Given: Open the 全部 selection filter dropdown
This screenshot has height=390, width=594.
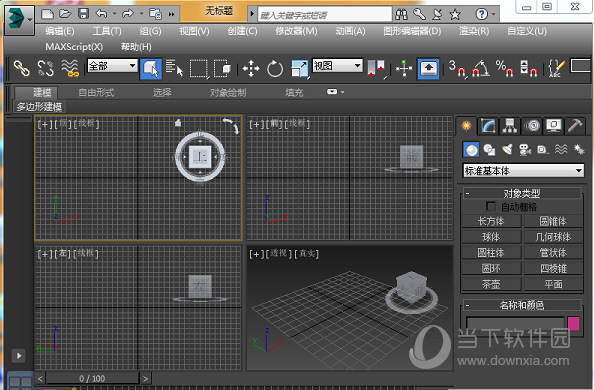Looking at the screenshot, I should pos(112,66).
